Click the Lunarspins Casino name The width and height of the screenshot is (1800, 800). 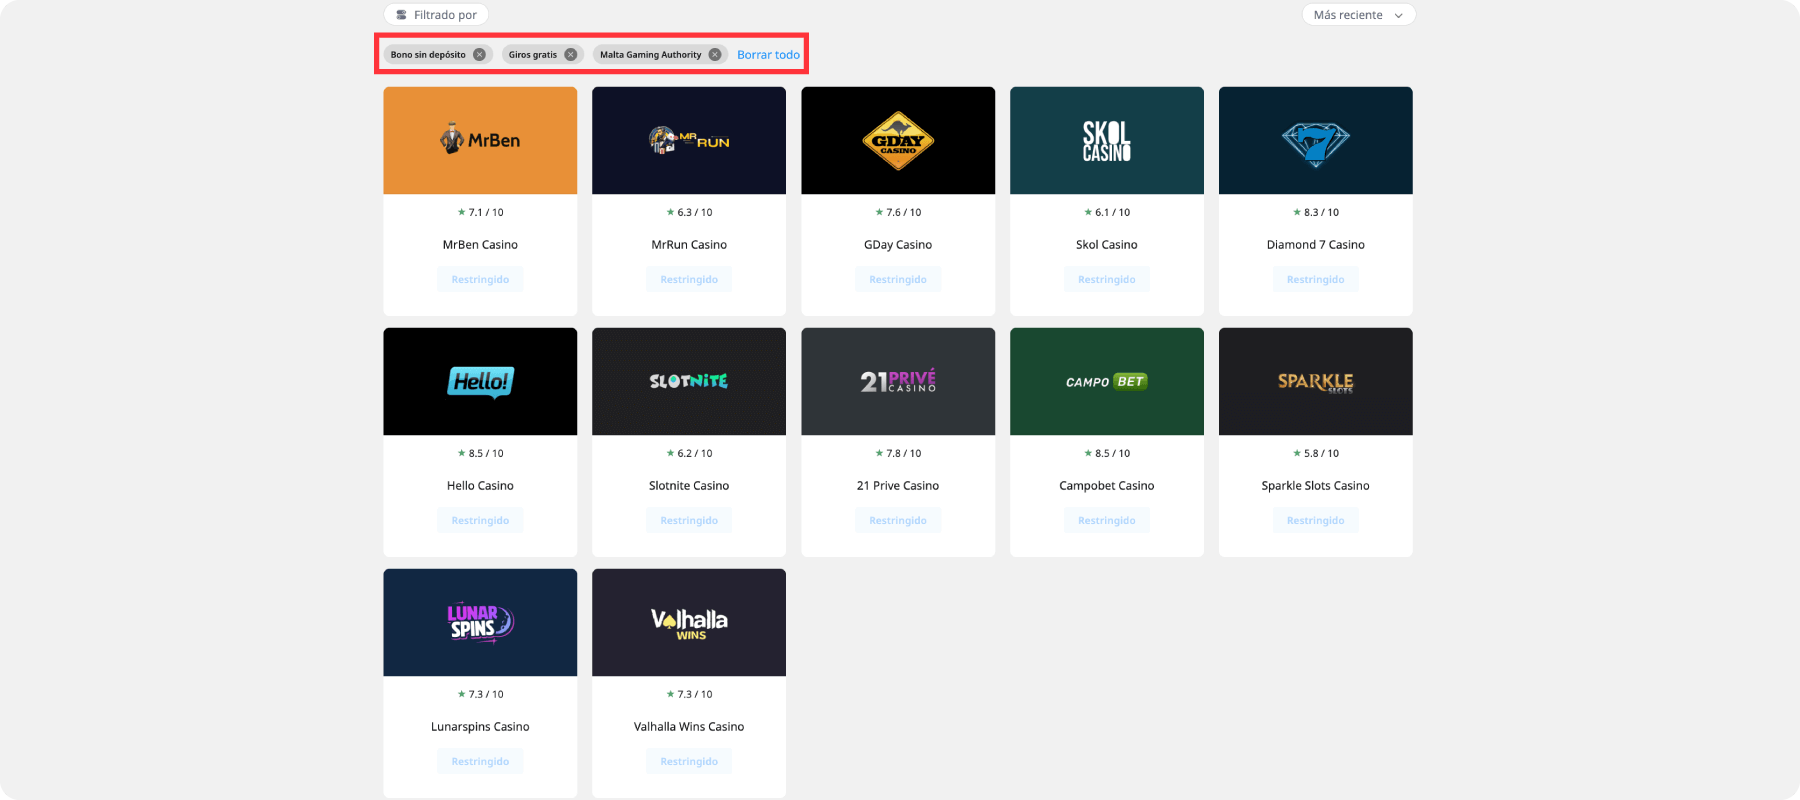click(x=480, y=727)
